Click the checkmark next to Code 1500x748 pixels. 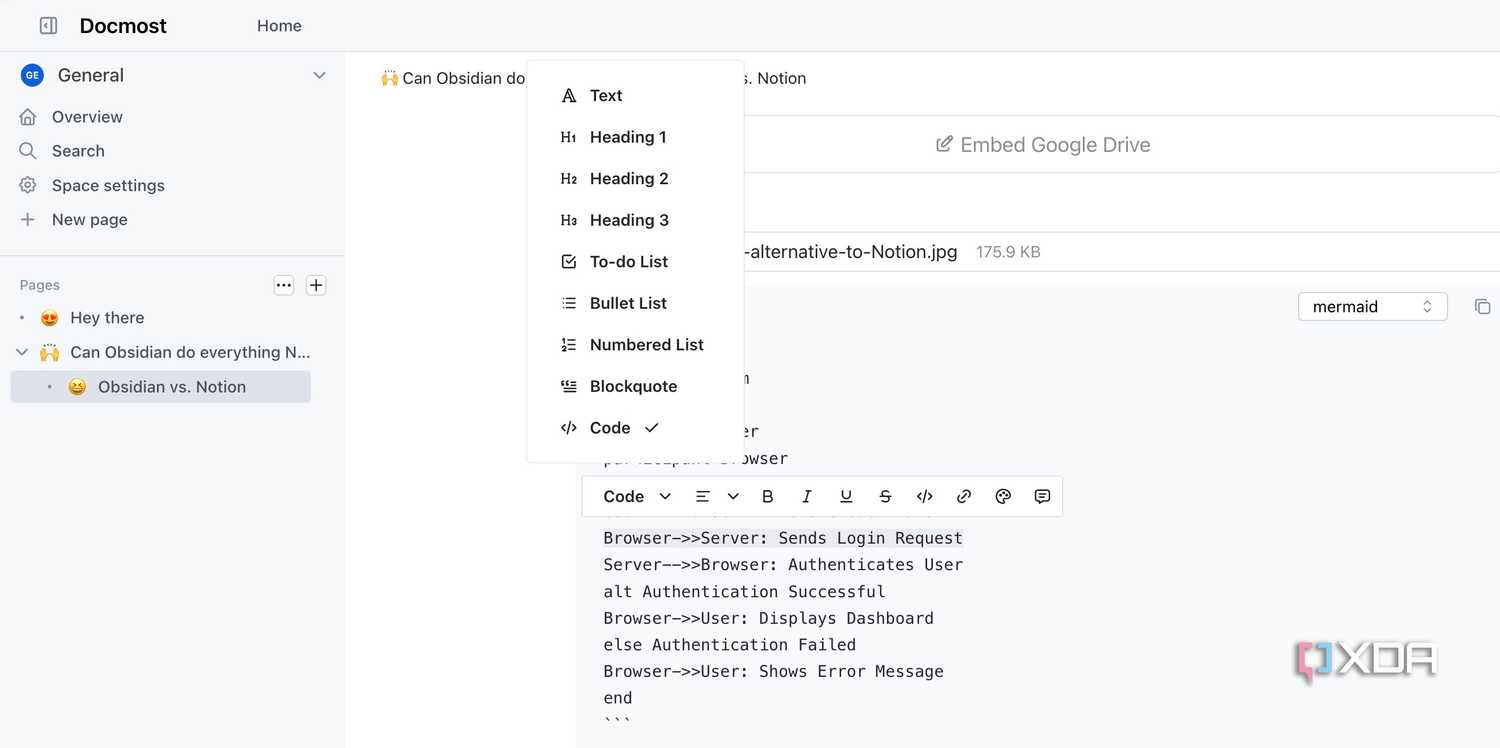click(x=652, y=428)
